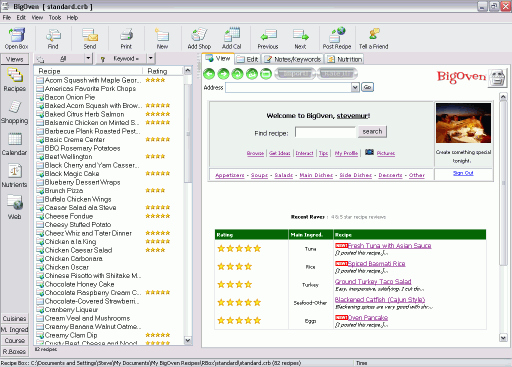
Task: Expand the M. Ingred sidebar section
Action: point(15,329)
